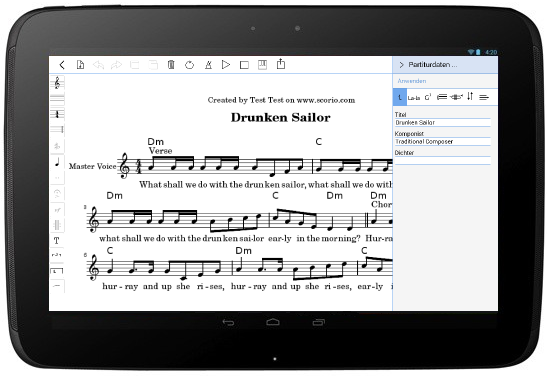Viewport: 547px width, 376px height.
Task: Open the time signature palette in sidebar
Action: point(57,114)
